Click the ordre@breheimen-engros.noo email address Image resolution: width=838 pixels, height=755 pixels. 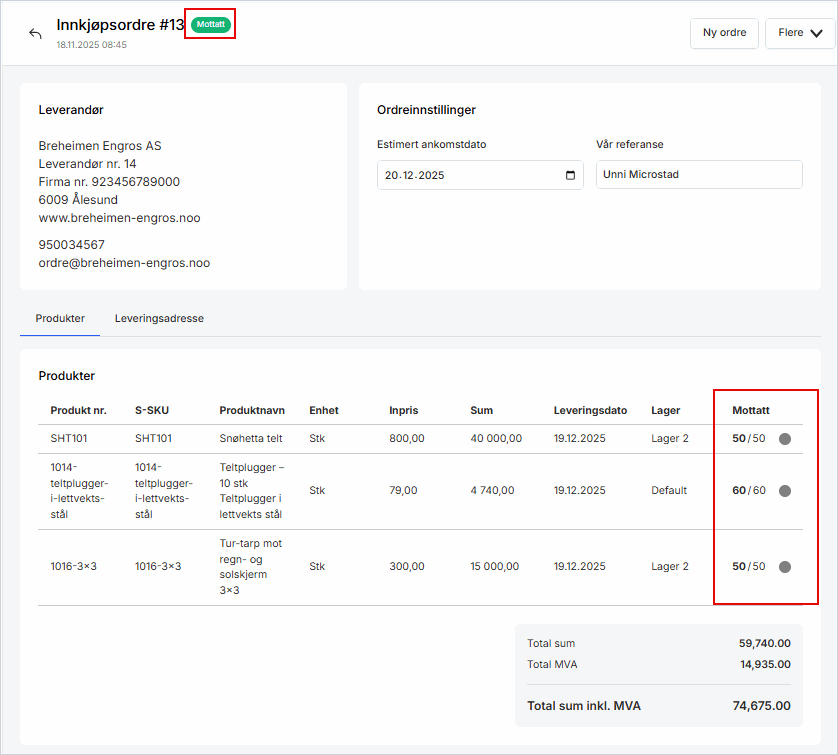pos(124,264)
